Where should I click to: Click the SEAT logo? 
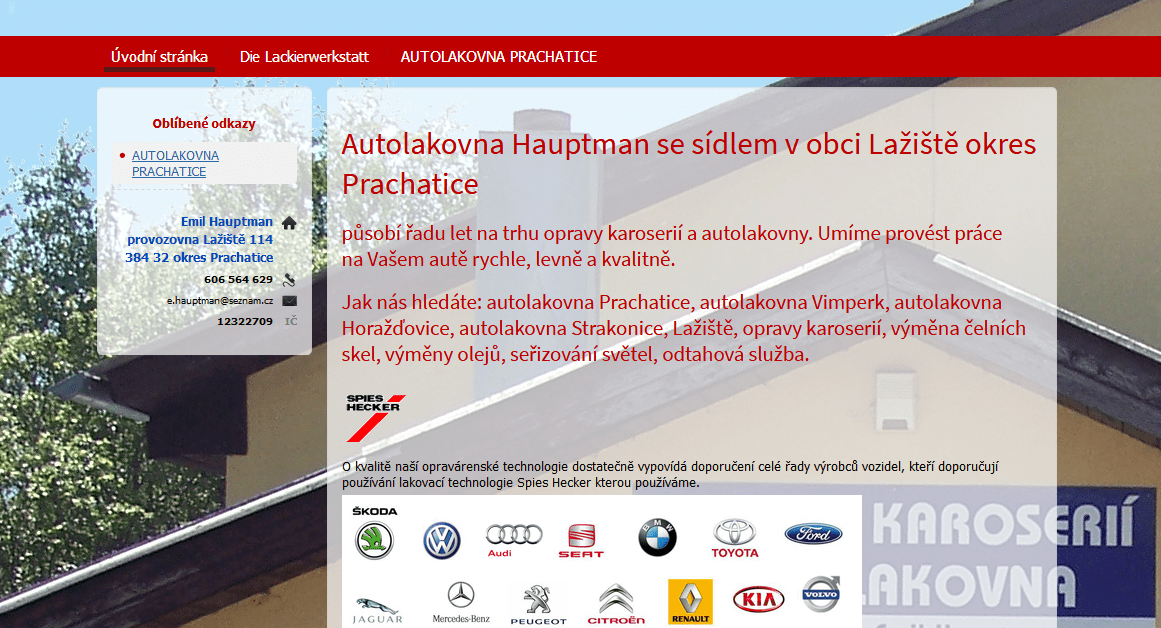(581, 541)
